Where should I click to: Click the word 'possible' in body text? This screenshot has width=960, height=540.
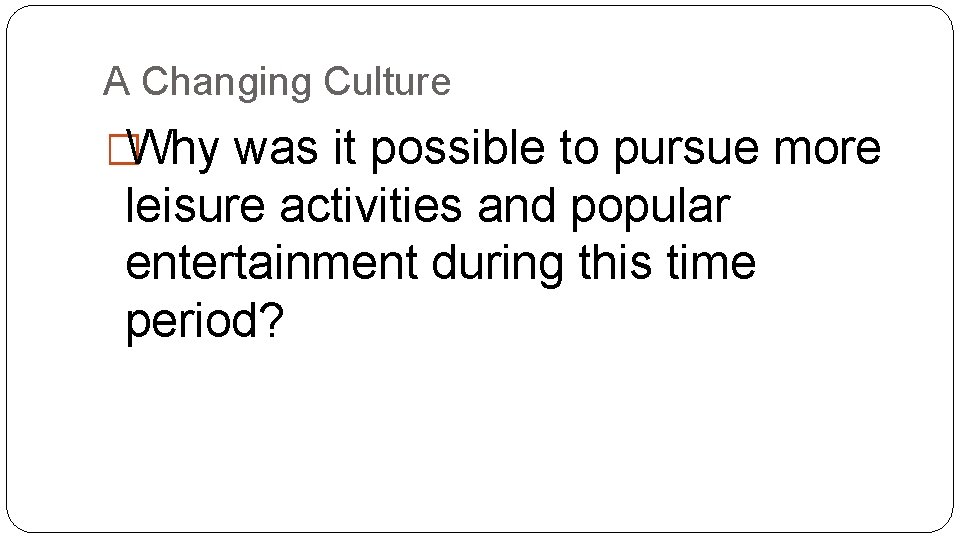pos(457,149)
